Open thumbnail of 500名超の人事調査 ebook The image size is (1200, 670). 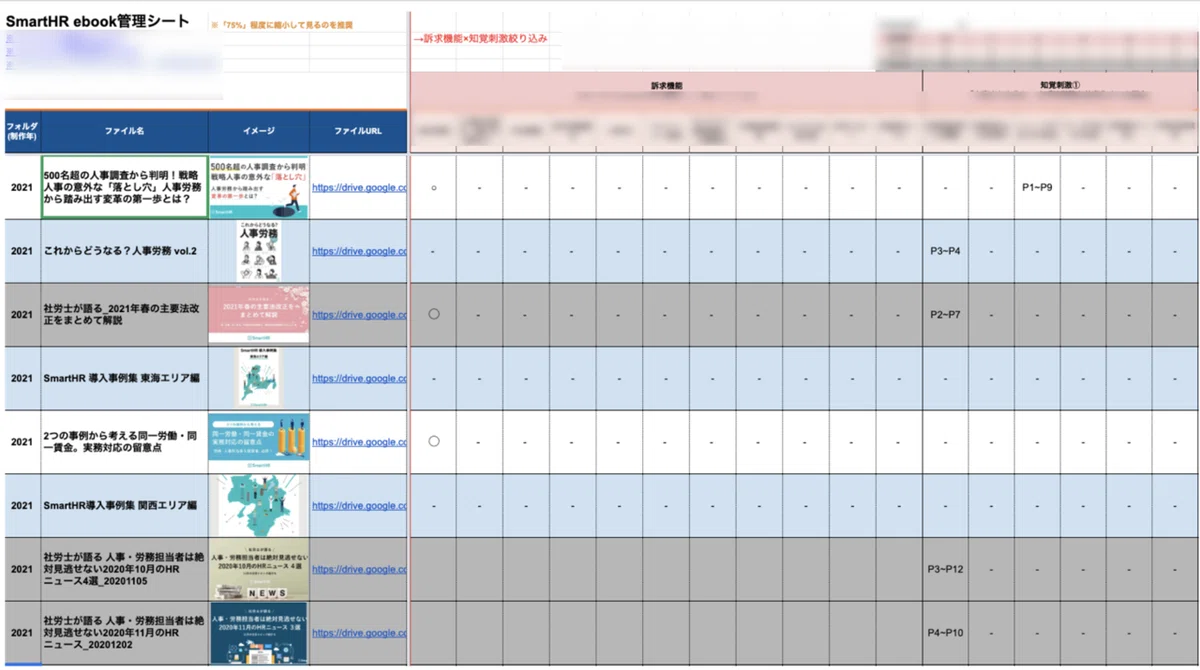[x=259, y=187]
